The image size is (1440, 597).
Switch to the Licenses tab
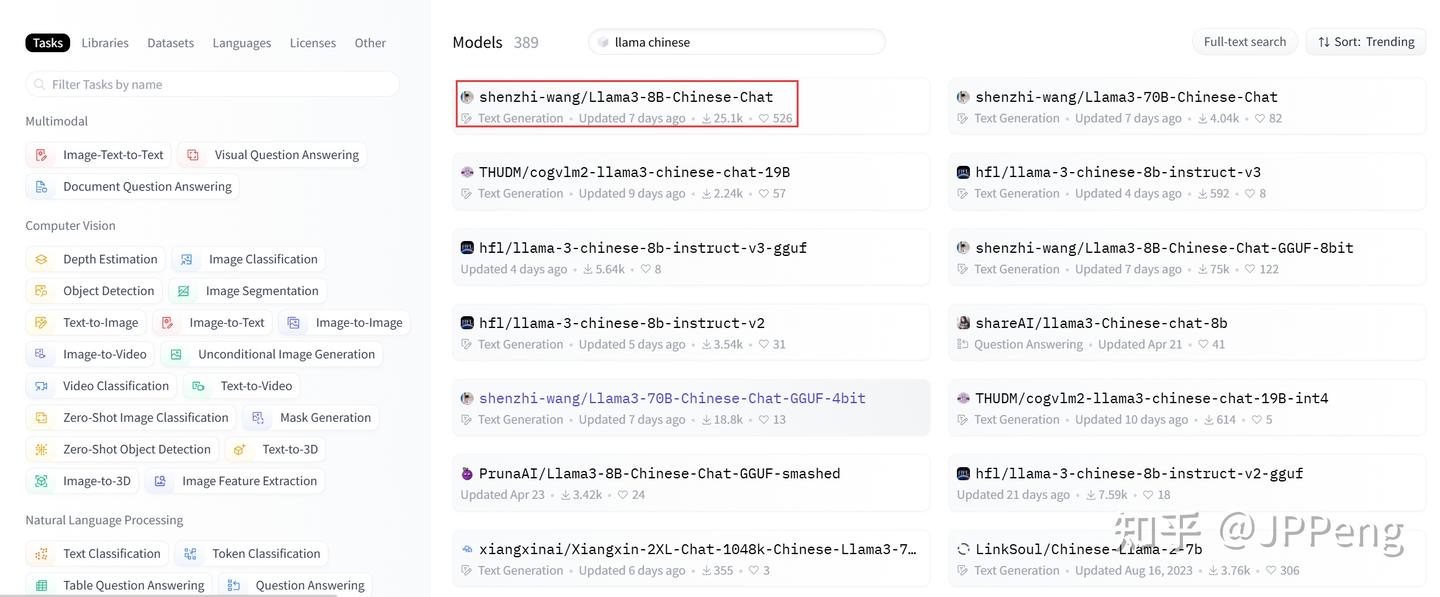pos(313,43)
